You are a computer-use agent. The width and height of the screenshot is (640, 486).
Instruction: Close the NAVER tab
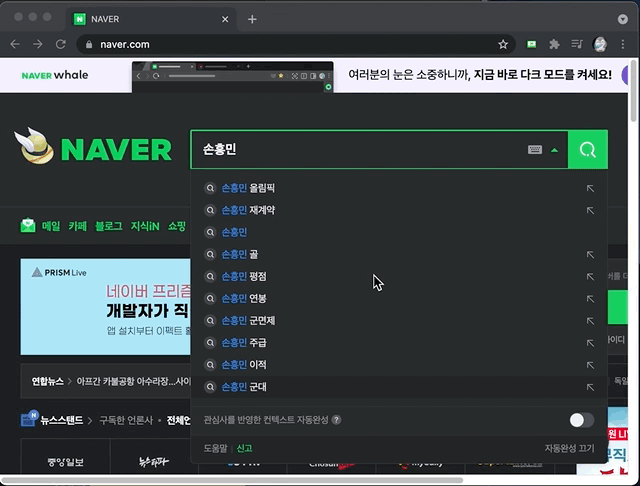click(225, 19)
